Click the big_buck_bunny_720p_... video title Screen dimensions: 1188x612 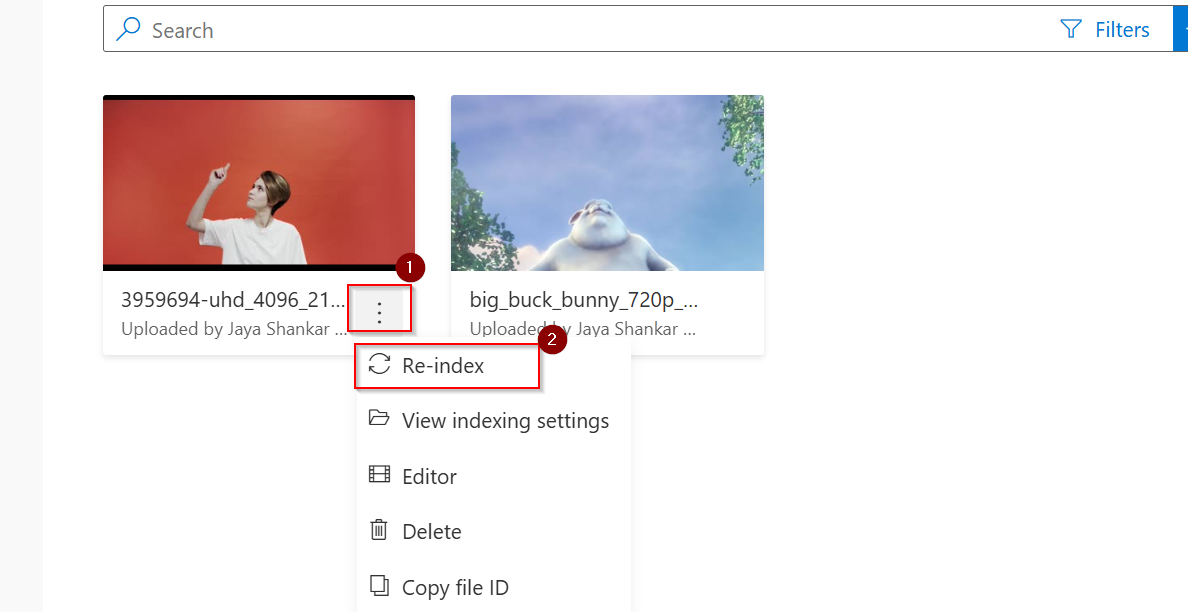[583, 300]
